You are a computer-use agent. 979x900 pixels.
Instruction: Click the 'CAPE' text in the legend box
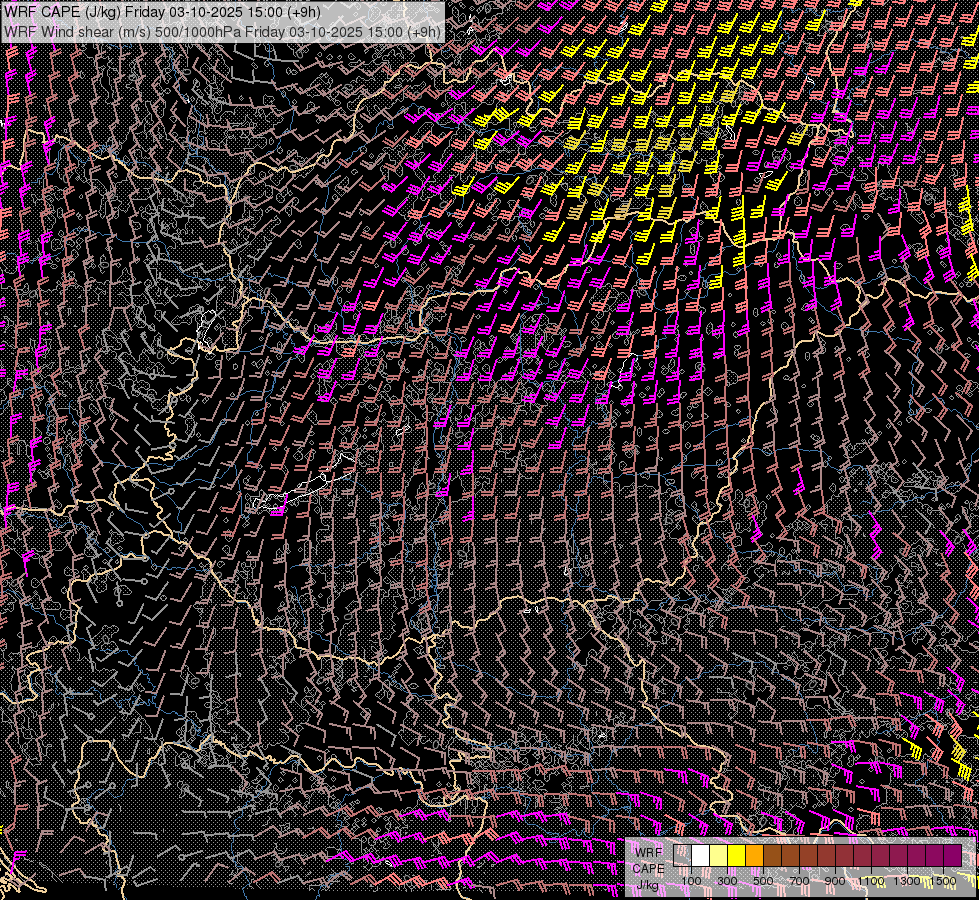pos(648,869)
